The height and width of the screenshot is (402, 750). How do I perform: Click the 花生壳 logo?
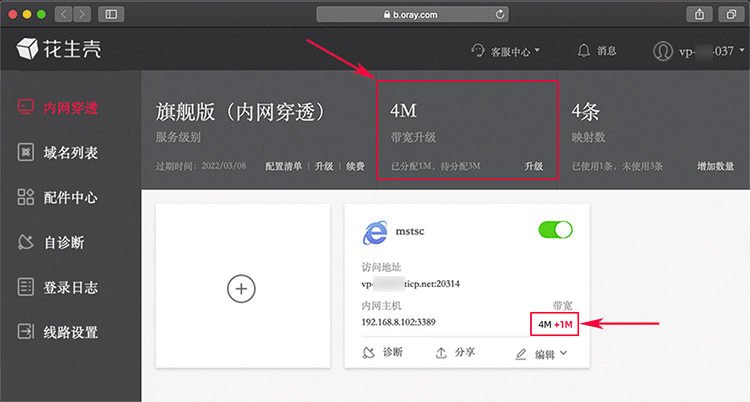pyautogui.click(x=59, y=49)
